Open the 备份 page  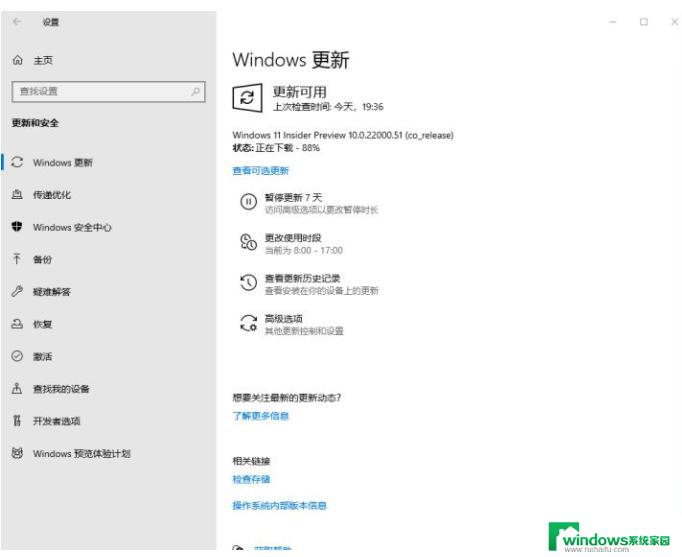click(109, 259)
